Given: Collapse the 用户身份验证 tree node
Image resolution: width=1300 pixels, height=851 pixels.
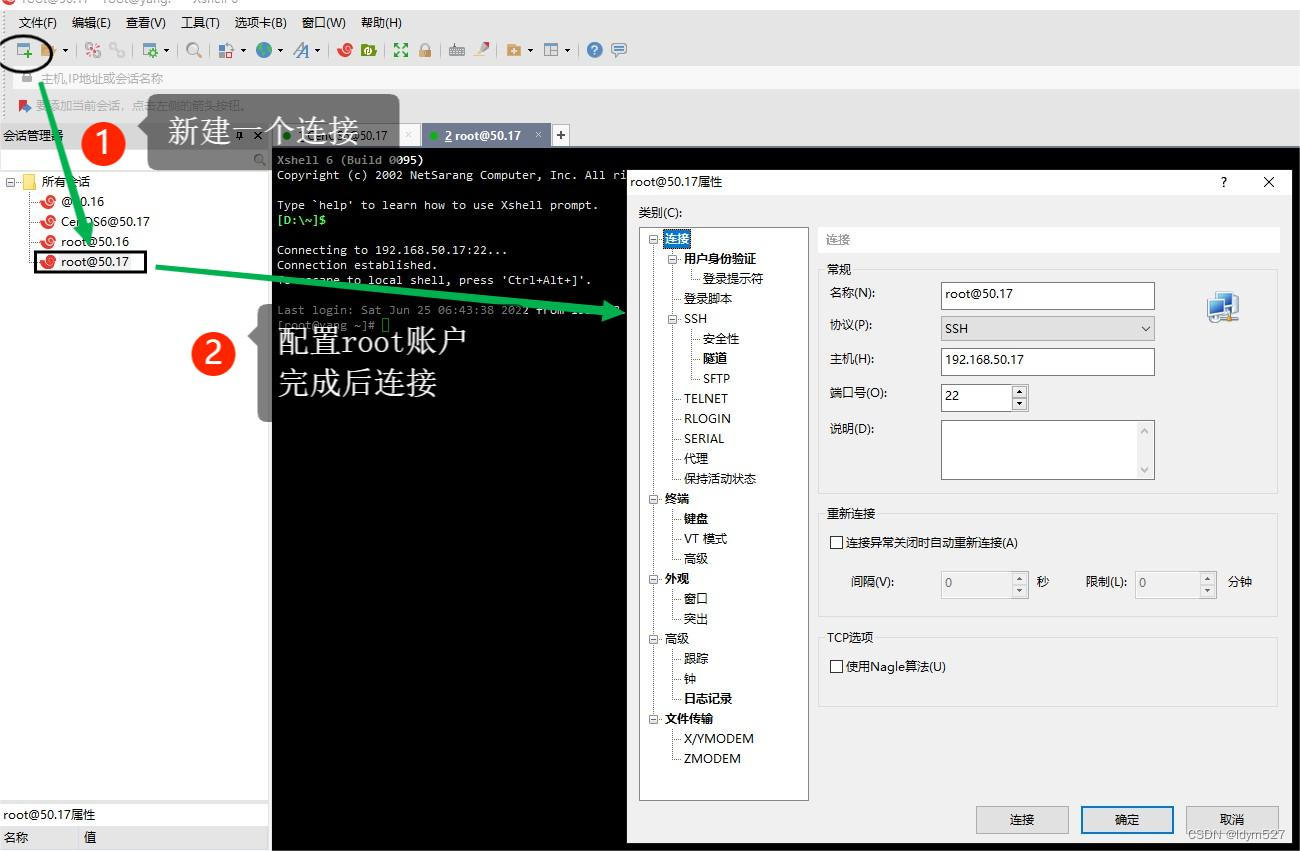Looking at the screenshot, I should [x=673, y=259].
